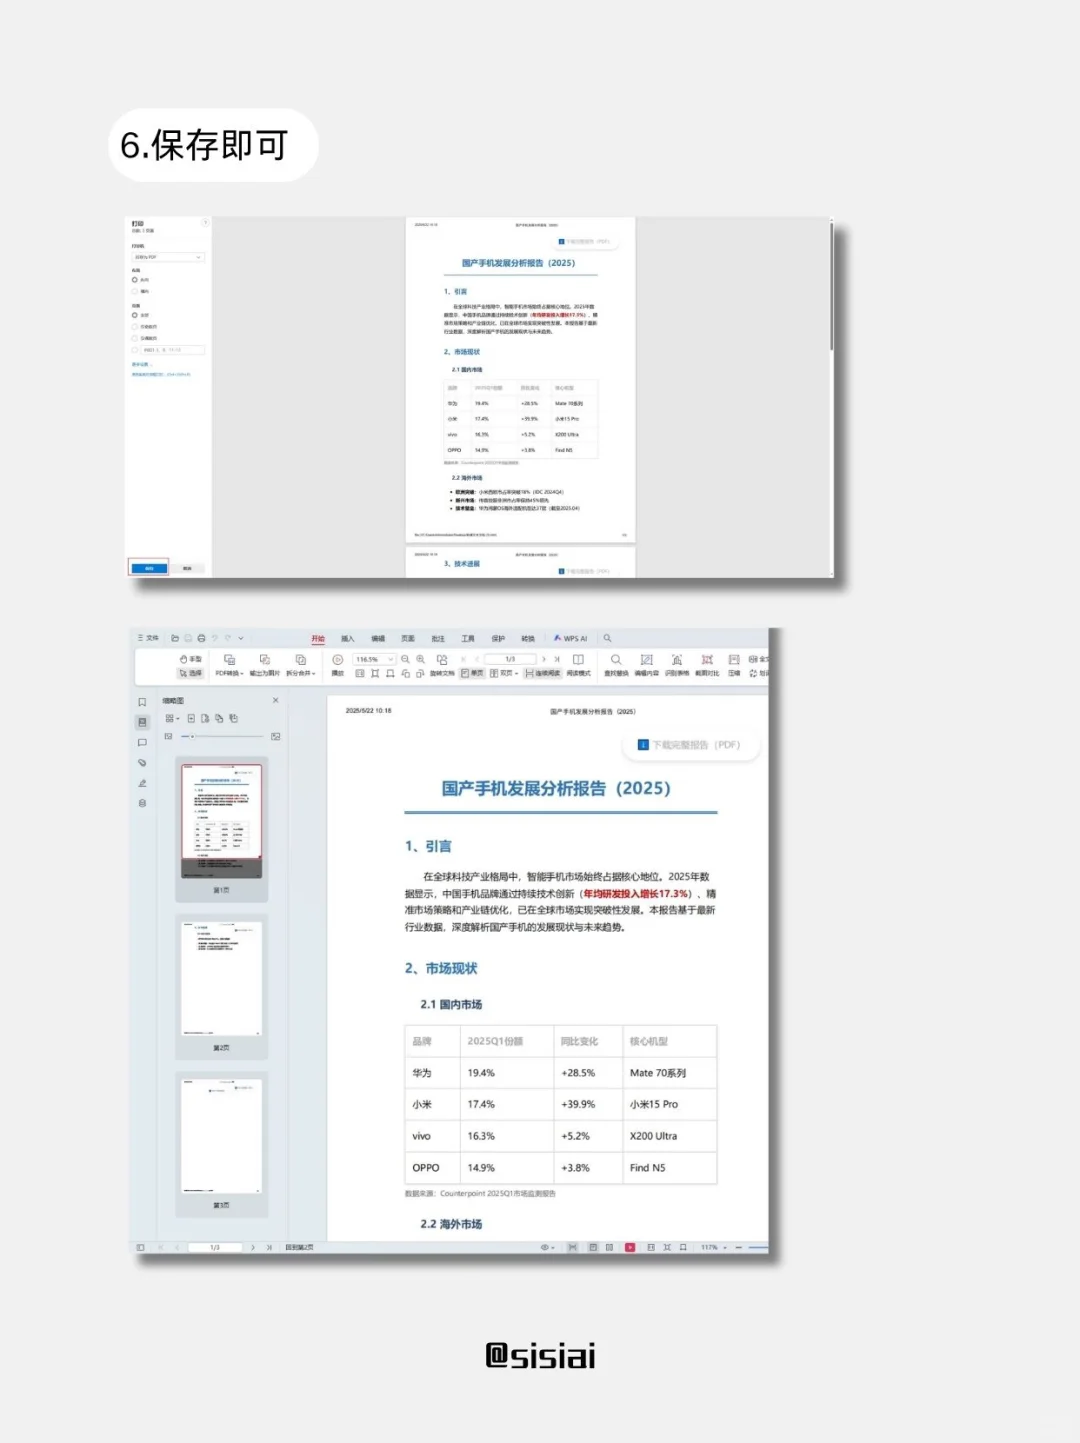
Task: Toggle 连续阅读 continuous reading mode
Action: 543,673
